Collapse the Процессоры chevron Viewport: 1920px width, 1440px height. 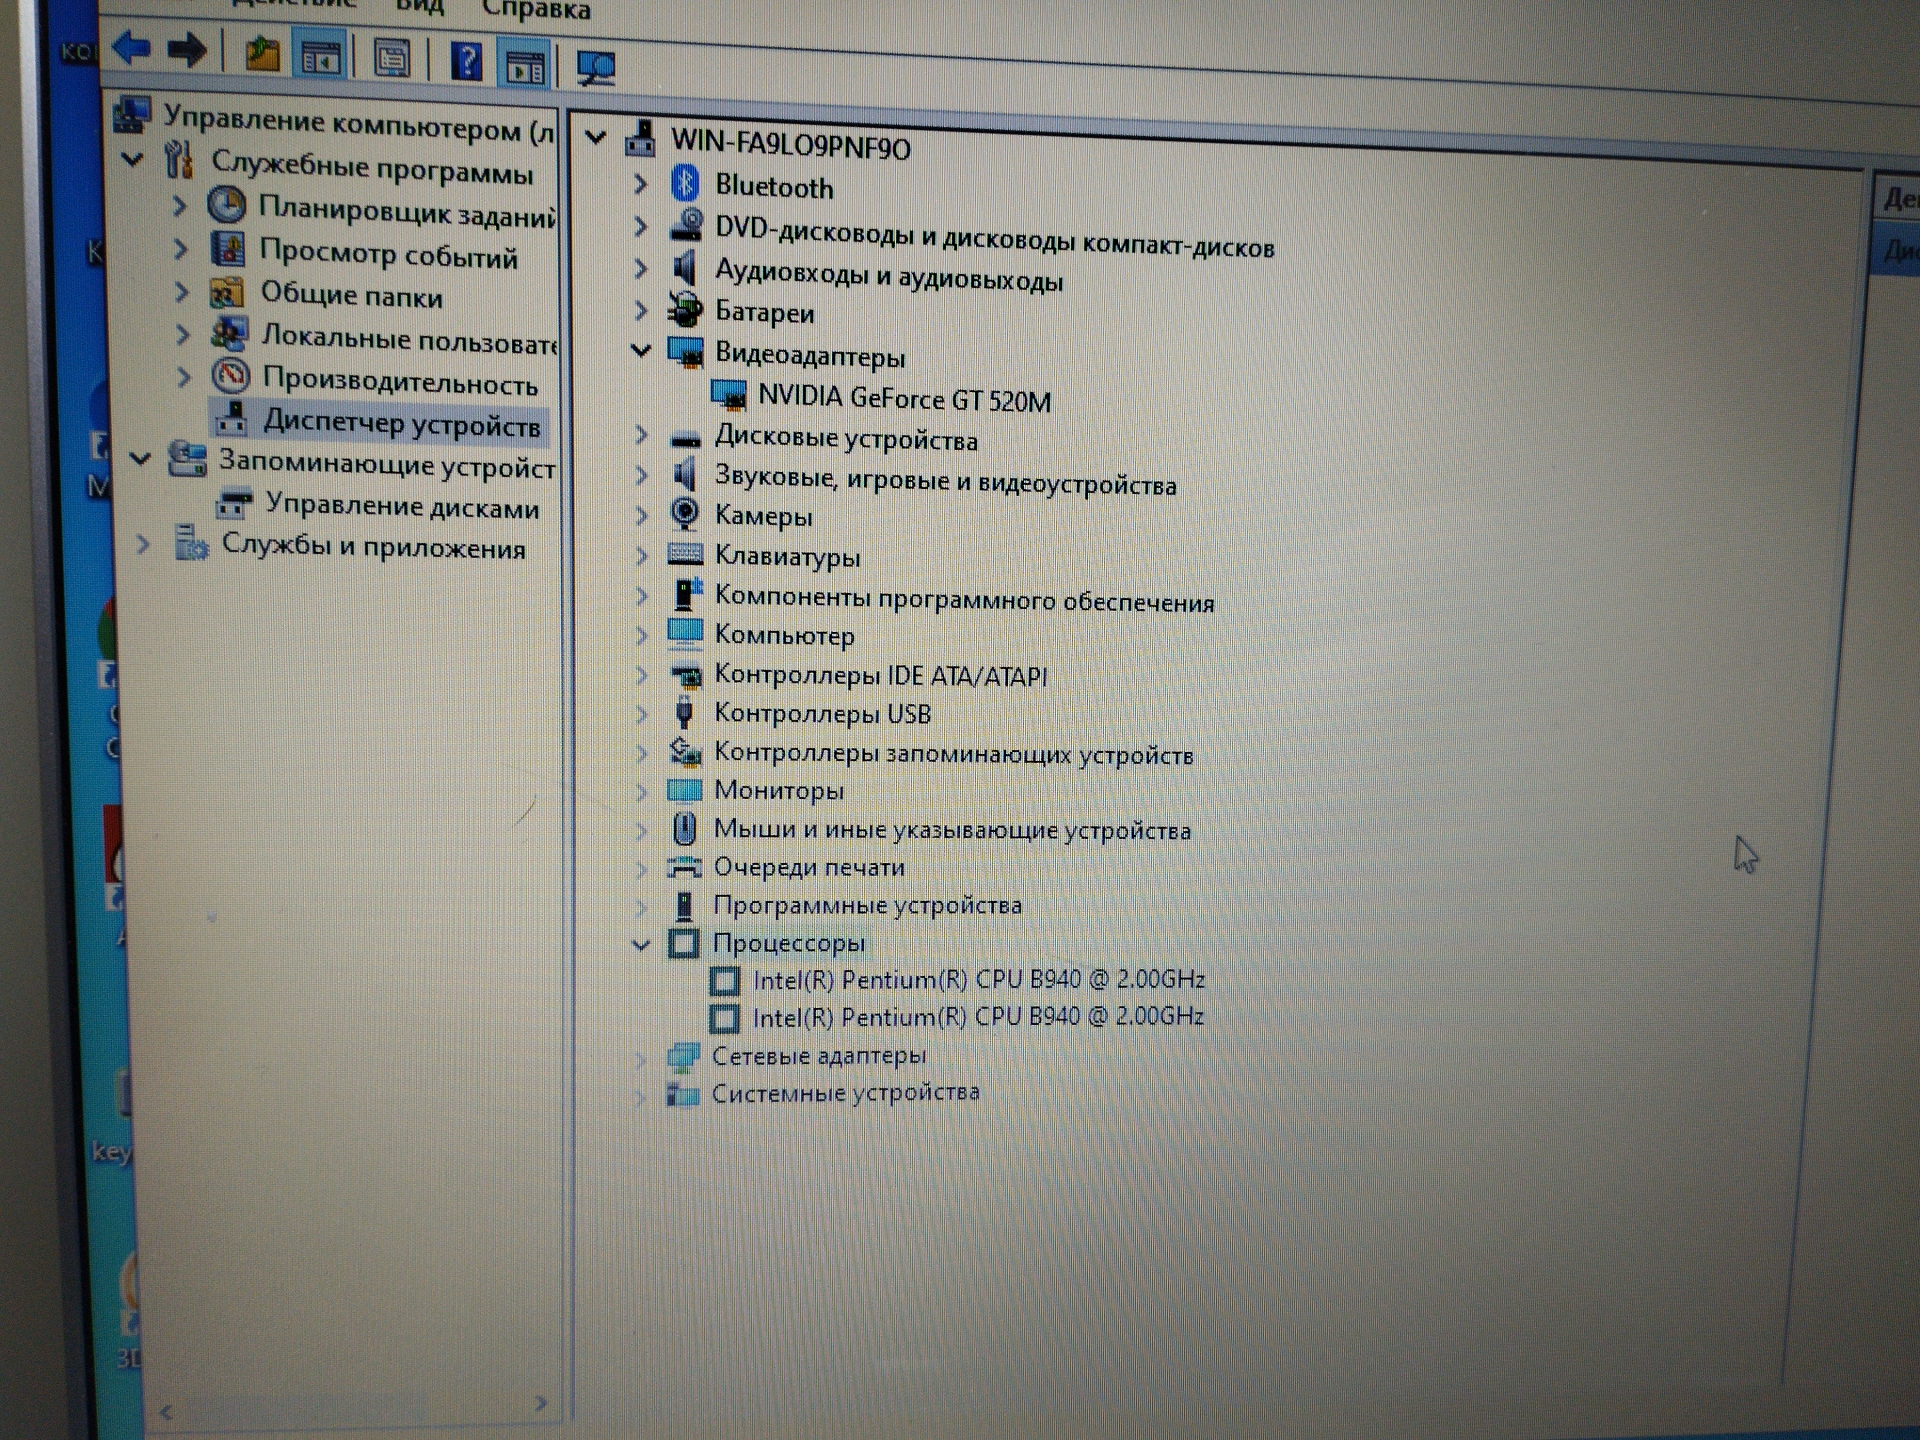[x=641, y=943]
